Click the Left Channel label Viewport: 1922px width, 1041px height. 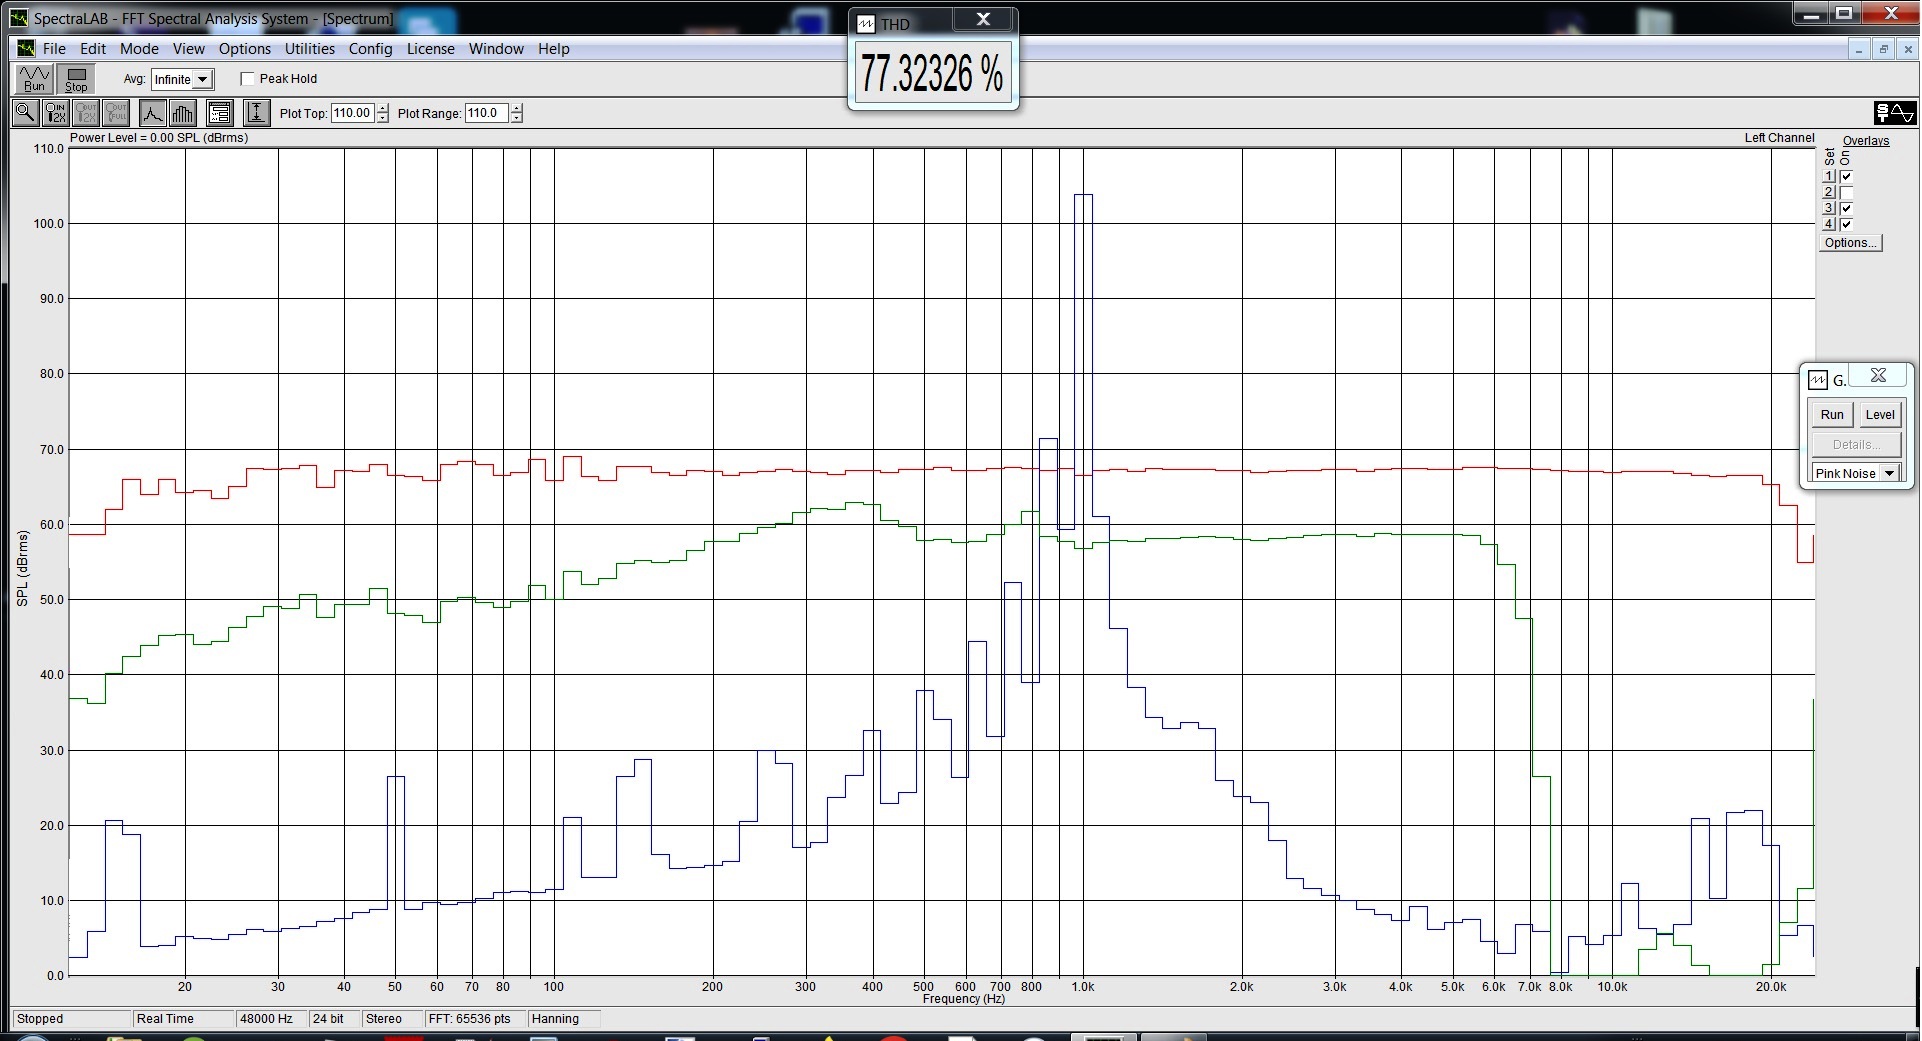pos(1779,138)
